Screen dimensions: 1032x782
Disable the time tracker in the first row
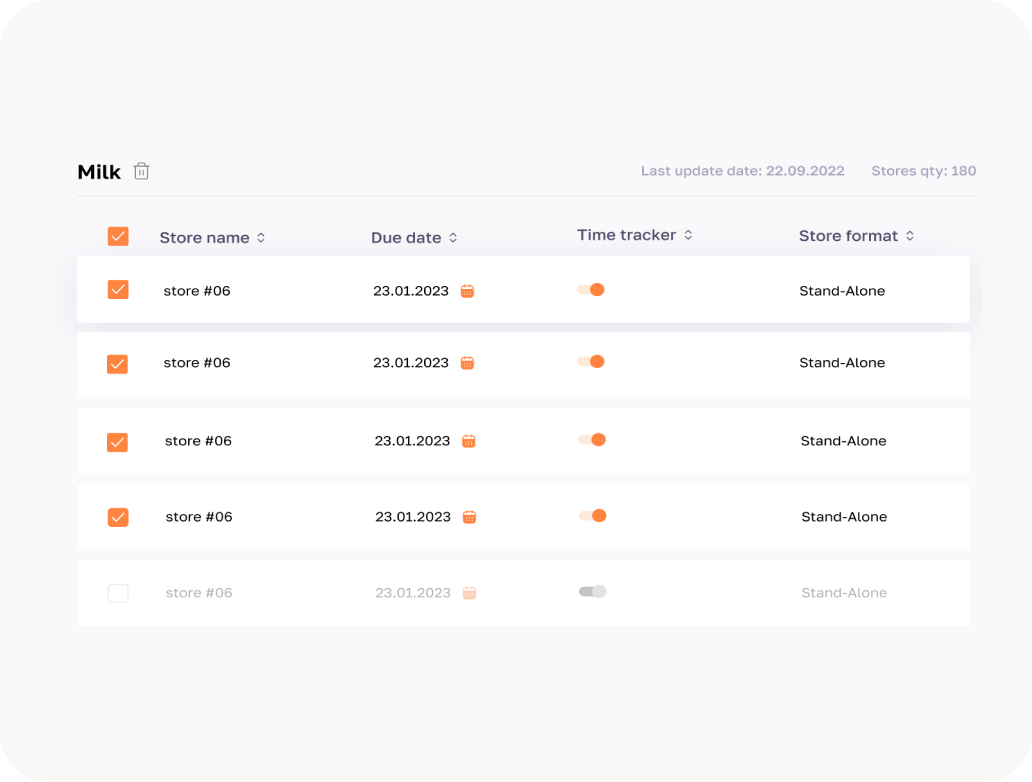tap(591, 290)
